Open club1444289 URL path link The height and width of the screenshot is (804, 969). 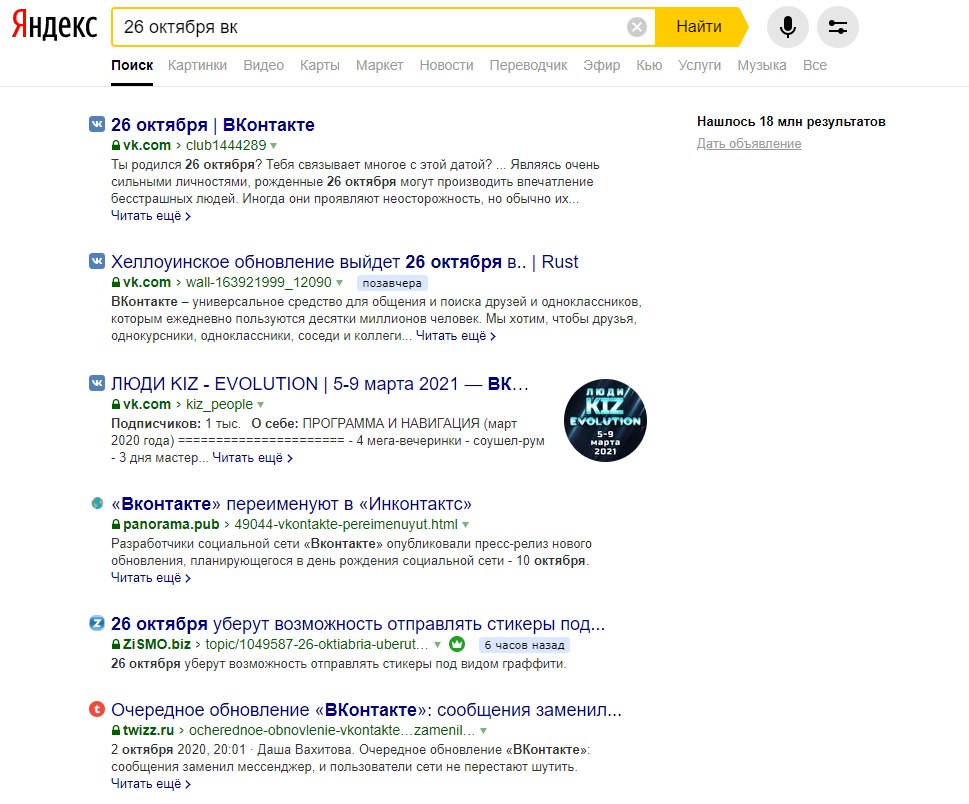(x=226, y=145)
